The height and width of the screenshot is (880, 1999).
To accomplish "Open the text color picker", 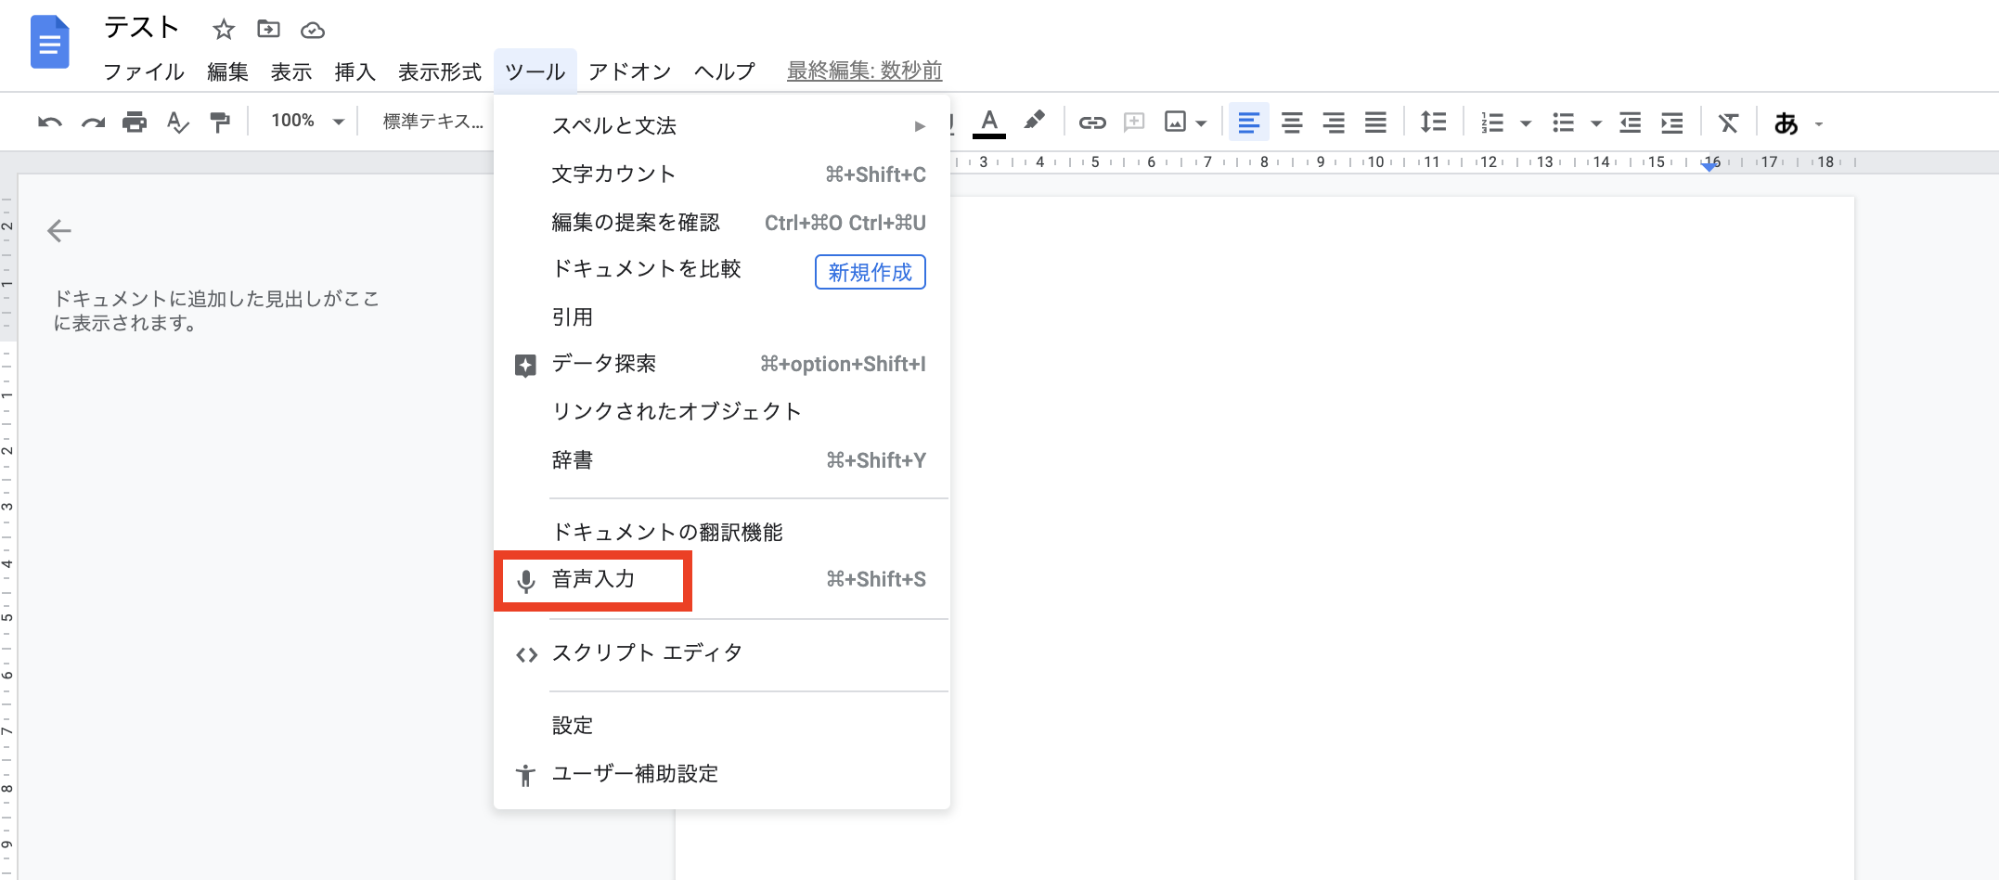I will click(x=989, y=122).
